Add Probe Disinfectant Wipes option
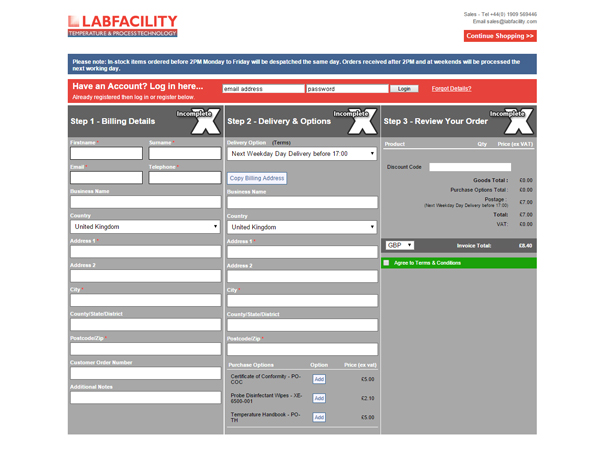 tap(319, 398)
